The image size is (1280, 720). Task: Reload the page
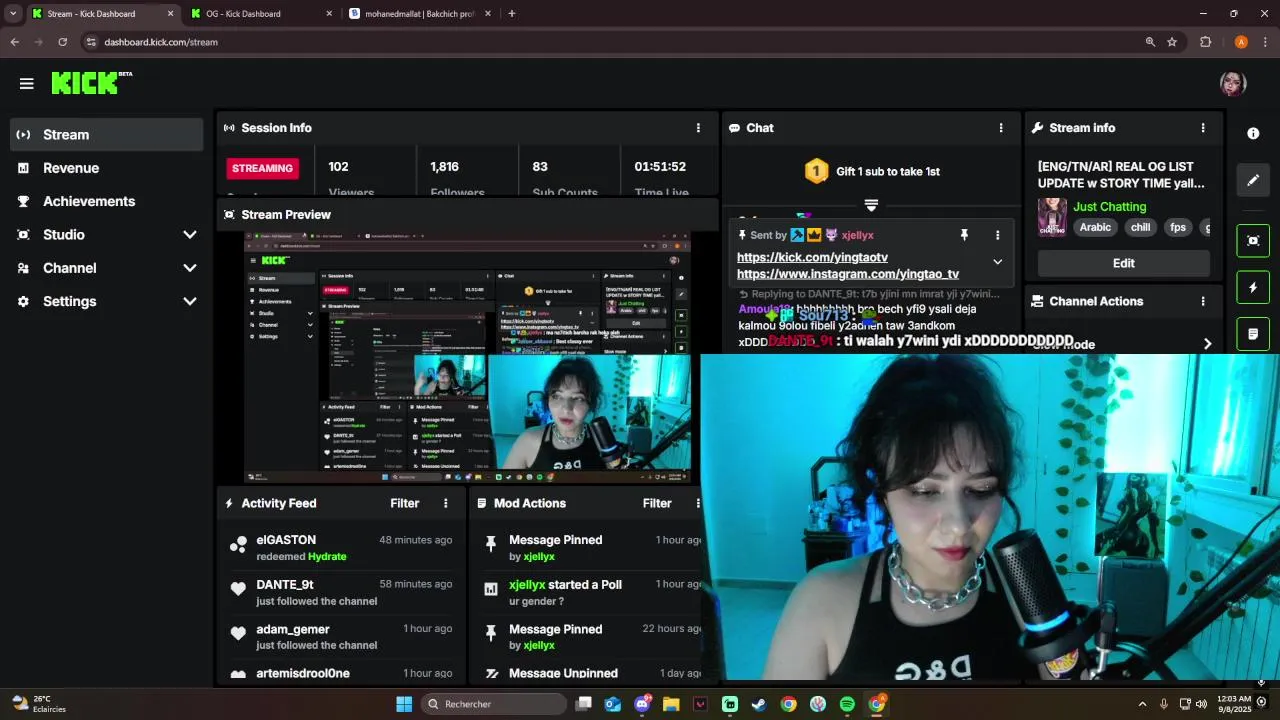[x=62, y=42]
